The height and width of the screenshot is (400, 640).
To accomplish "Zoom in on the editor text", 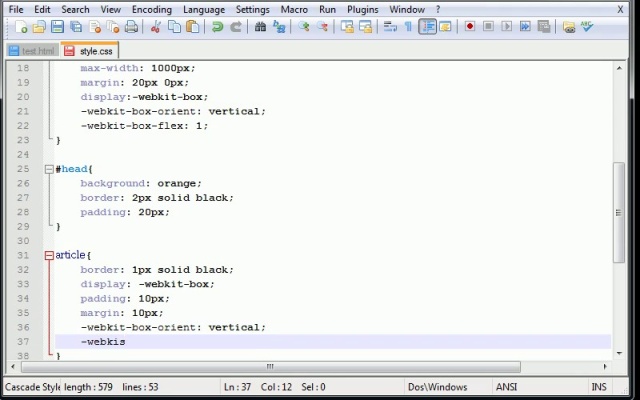I will point(303,27).
